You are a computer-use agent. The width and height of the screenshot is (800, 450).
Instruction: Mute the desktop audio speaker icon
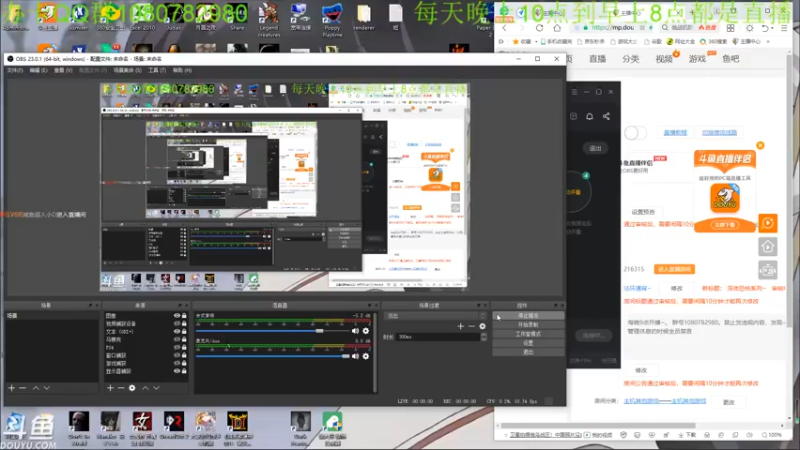pyautogui.click(x=355, y=331)
